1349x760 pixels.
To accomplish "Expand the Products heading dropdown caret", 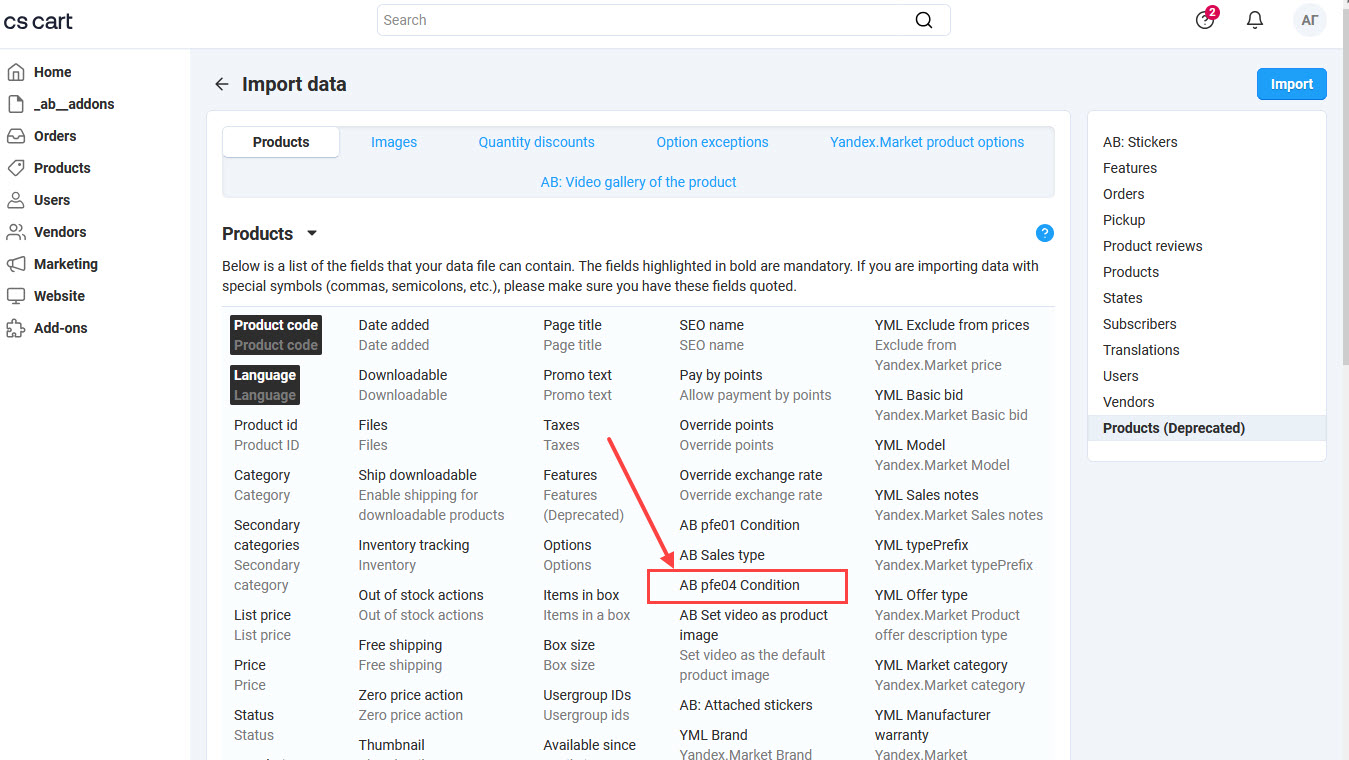I will 312,233.
